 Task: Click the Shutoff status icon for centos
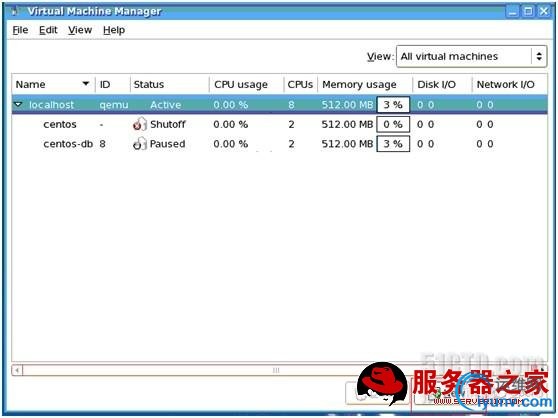pyautogui.click(x=140, y=124)
